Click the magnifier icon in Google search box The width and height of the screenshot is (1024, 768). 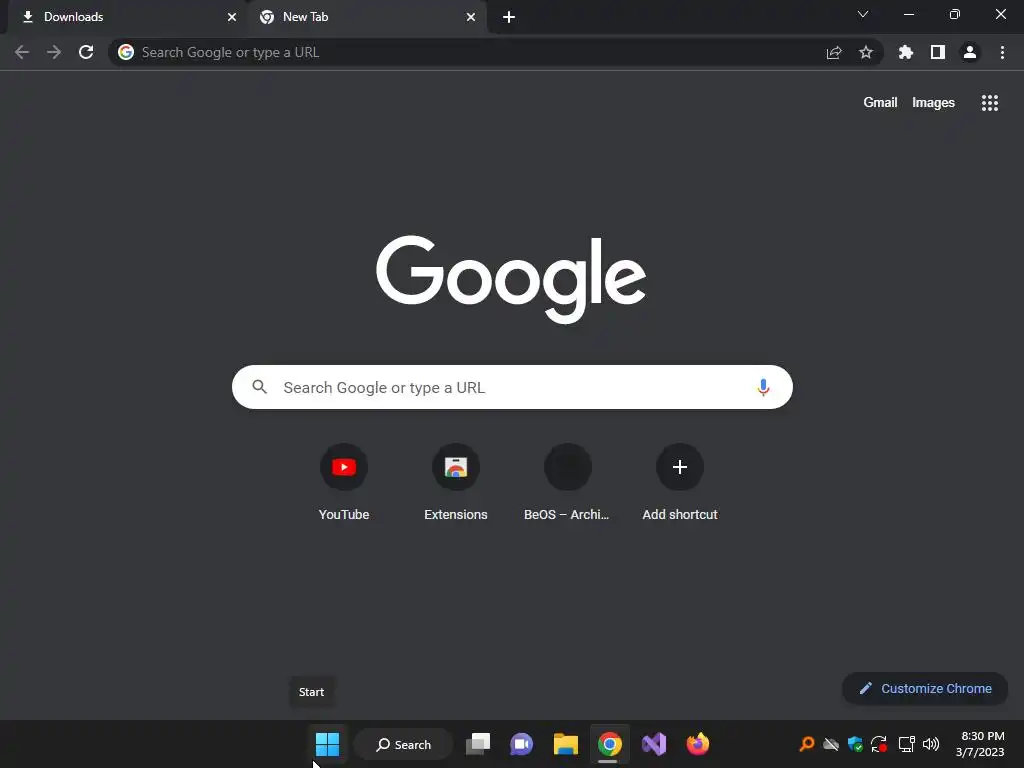(x=259, y=387)
